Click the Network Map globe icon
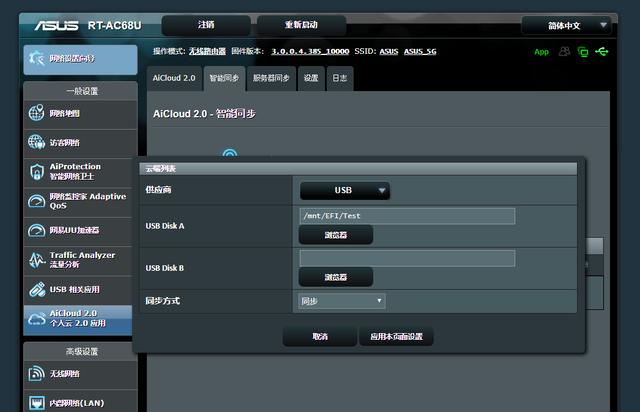Screen dimensions: 640x412 pos(36,113)
